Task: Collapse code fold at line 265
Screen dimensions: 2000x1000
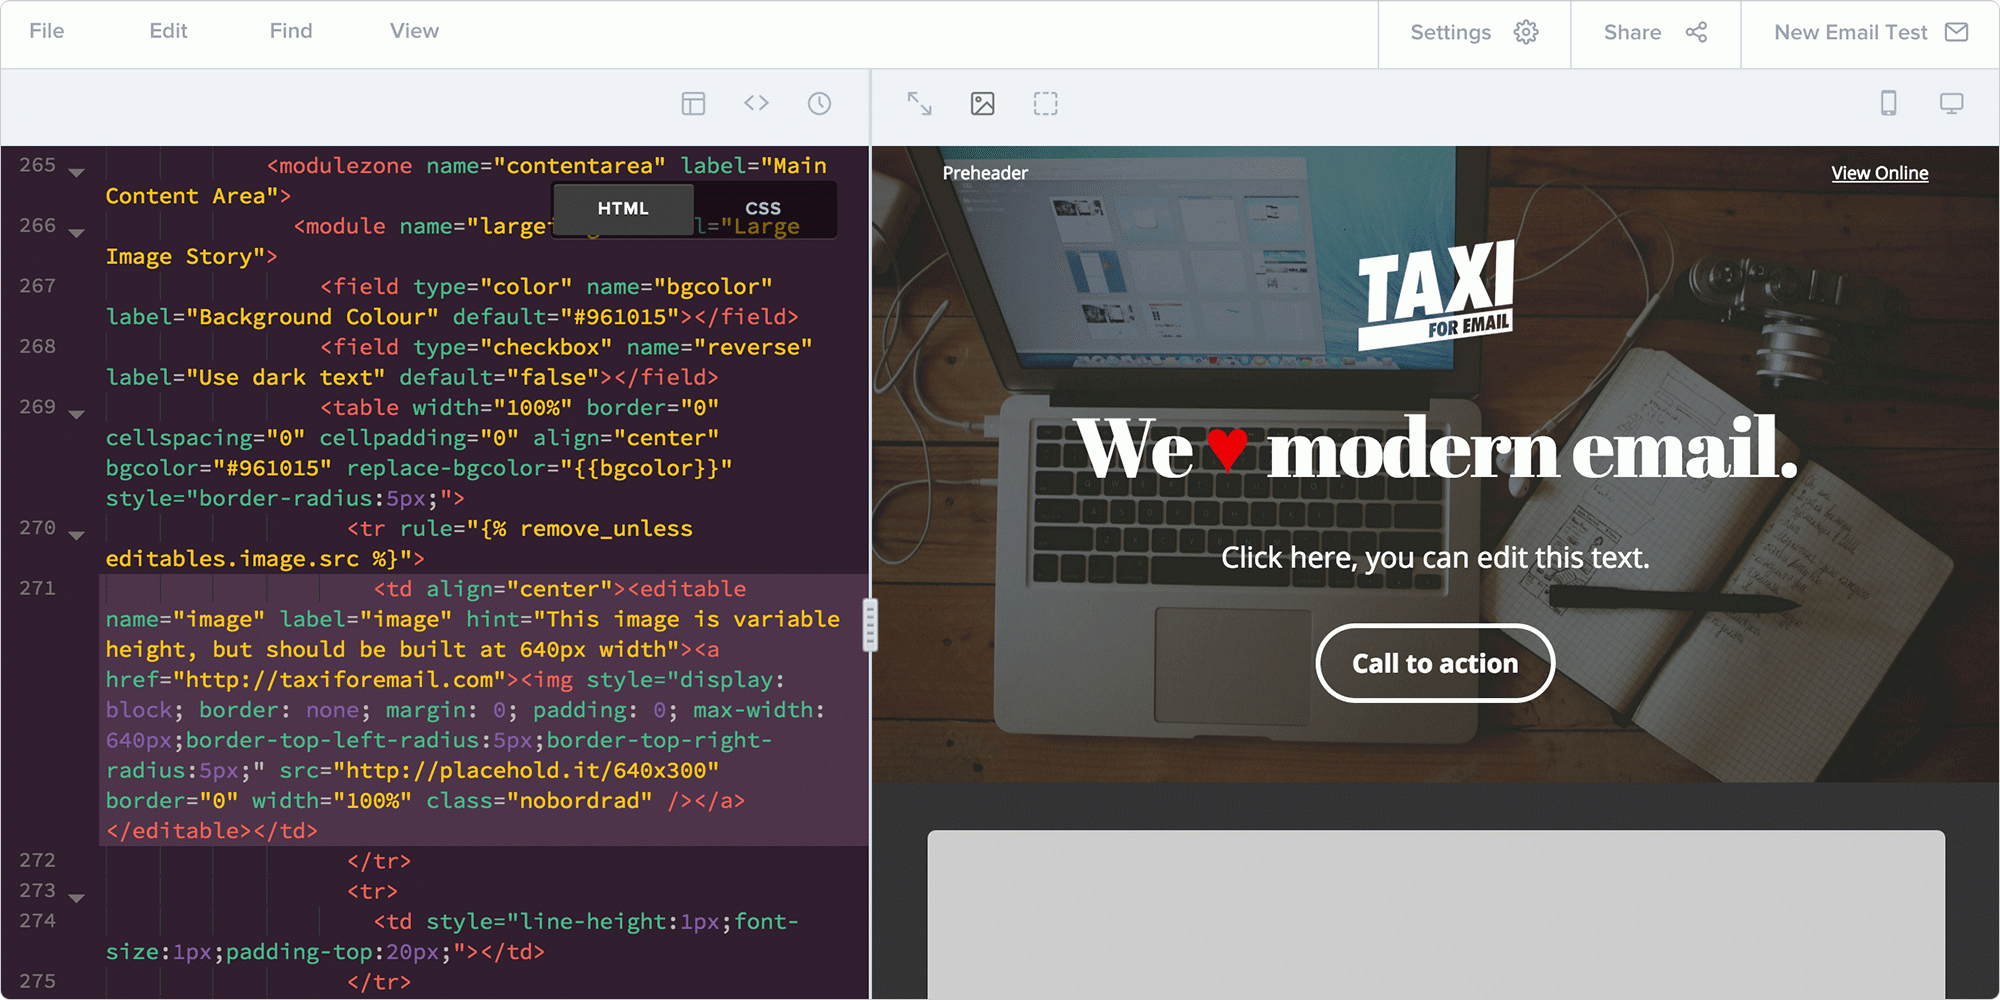Action: click(77, 173)
